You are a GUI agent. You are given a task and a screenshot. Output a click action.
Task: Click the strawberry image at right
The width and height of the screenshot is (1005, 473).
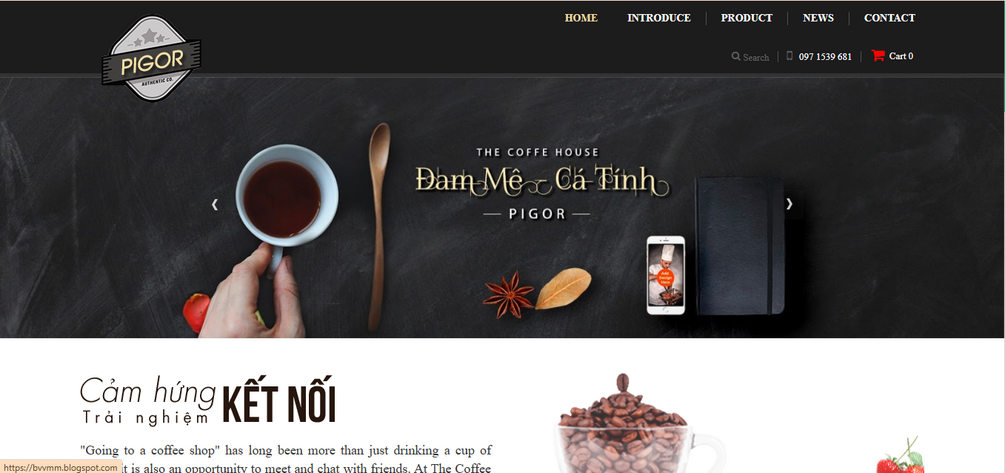(901, 456)
